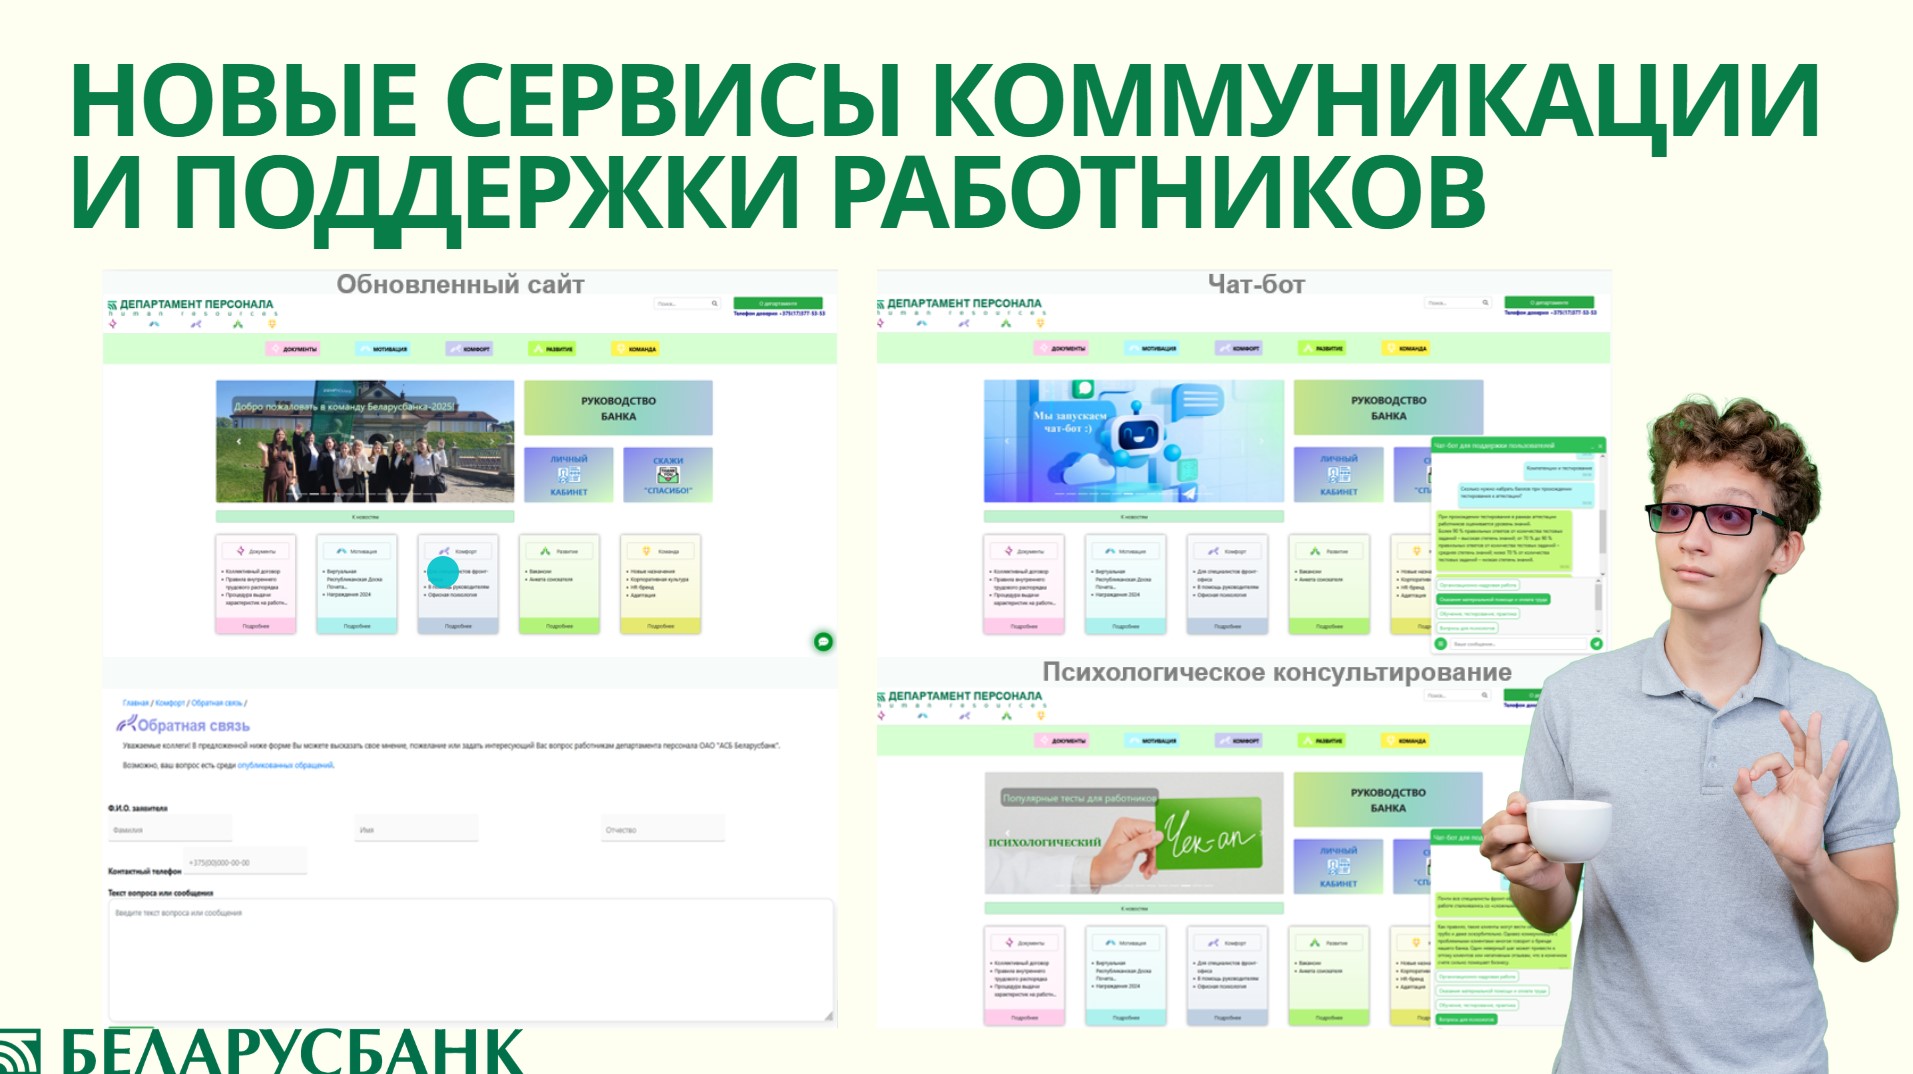Click the Обратная связь heading icon

pyautogui.click(x=126, y=724)
